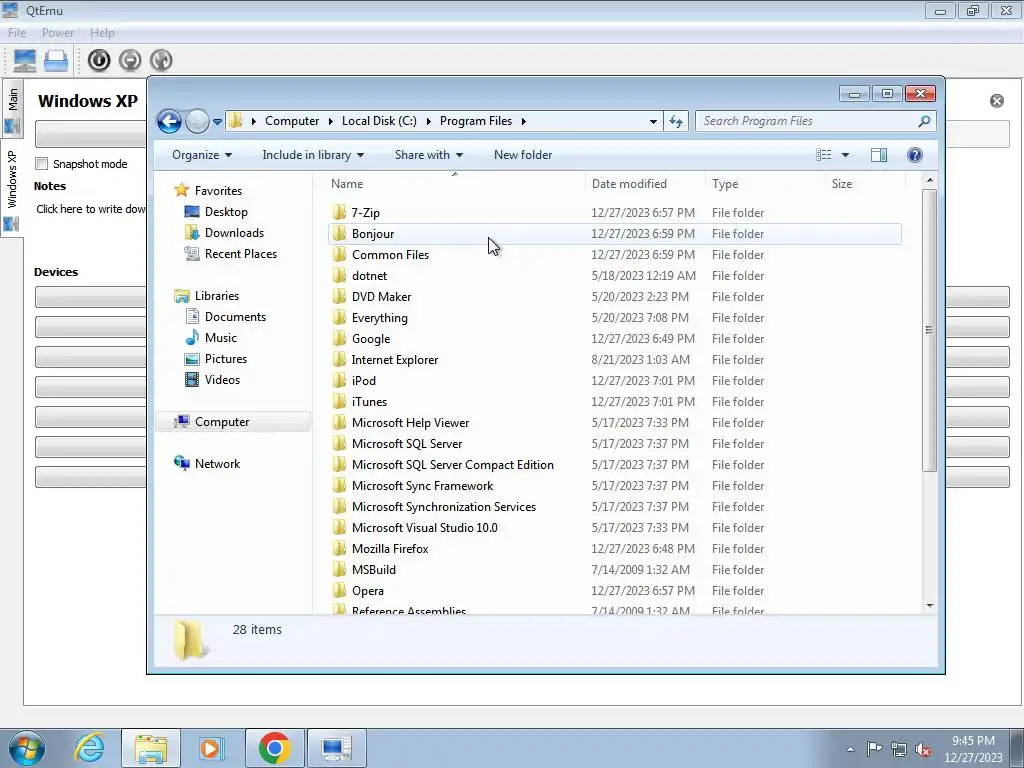Viewport: 1024px width, 768px height.
Task: Open Recent Places in navigation pane
Action: tap(240, 253)
